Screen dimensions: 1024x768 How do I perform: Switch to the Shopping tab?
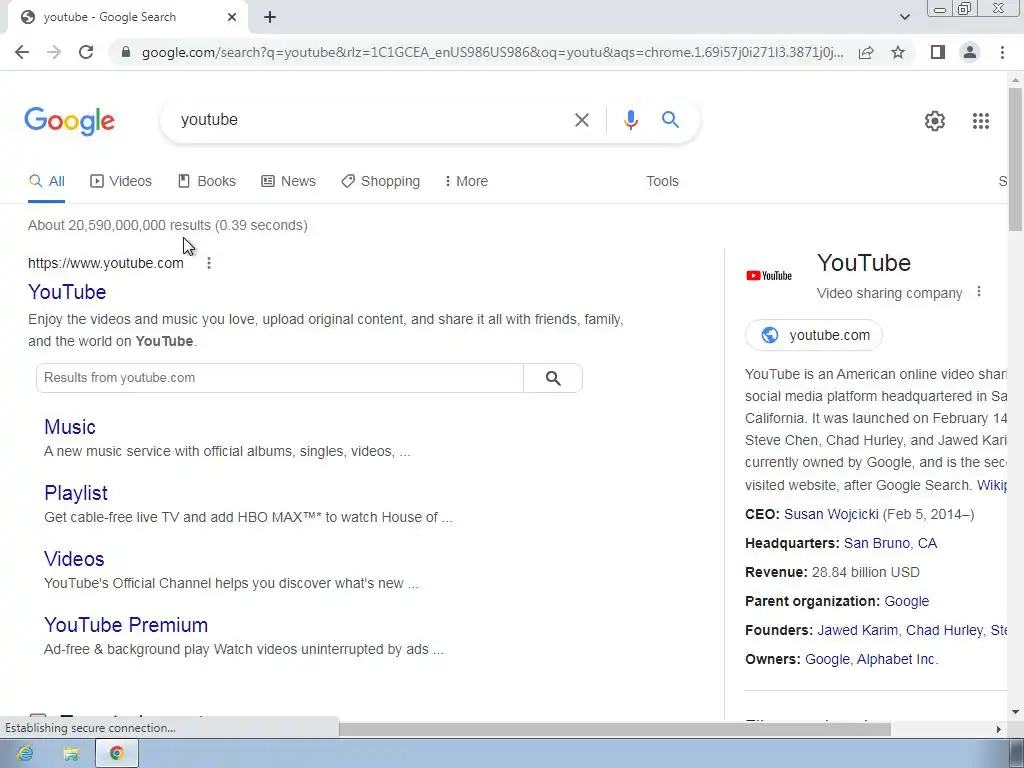(x=381, y=181)
